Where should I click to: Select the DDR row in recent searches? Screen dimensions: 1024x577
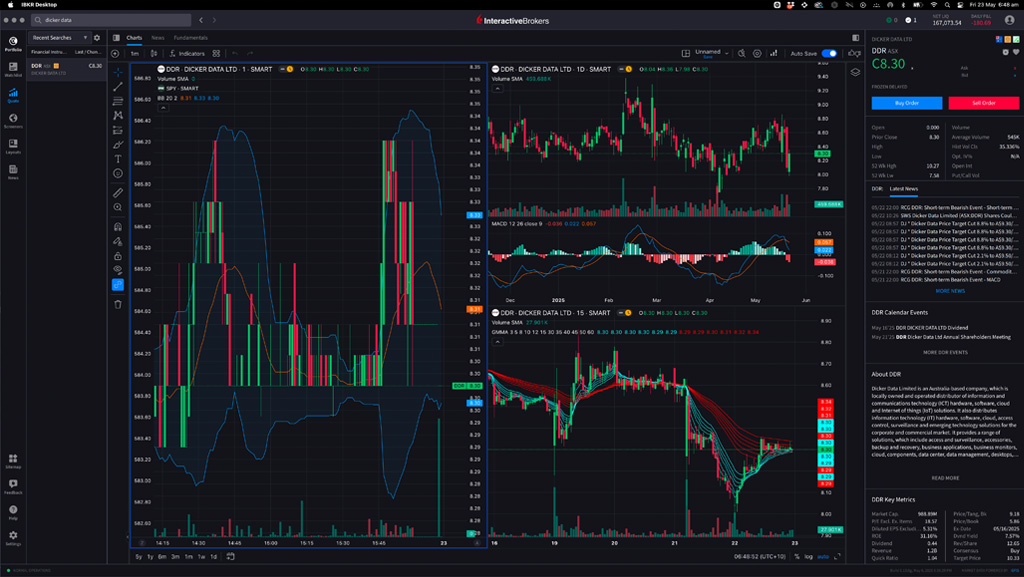pyautogui.click(x=66, y=69)
